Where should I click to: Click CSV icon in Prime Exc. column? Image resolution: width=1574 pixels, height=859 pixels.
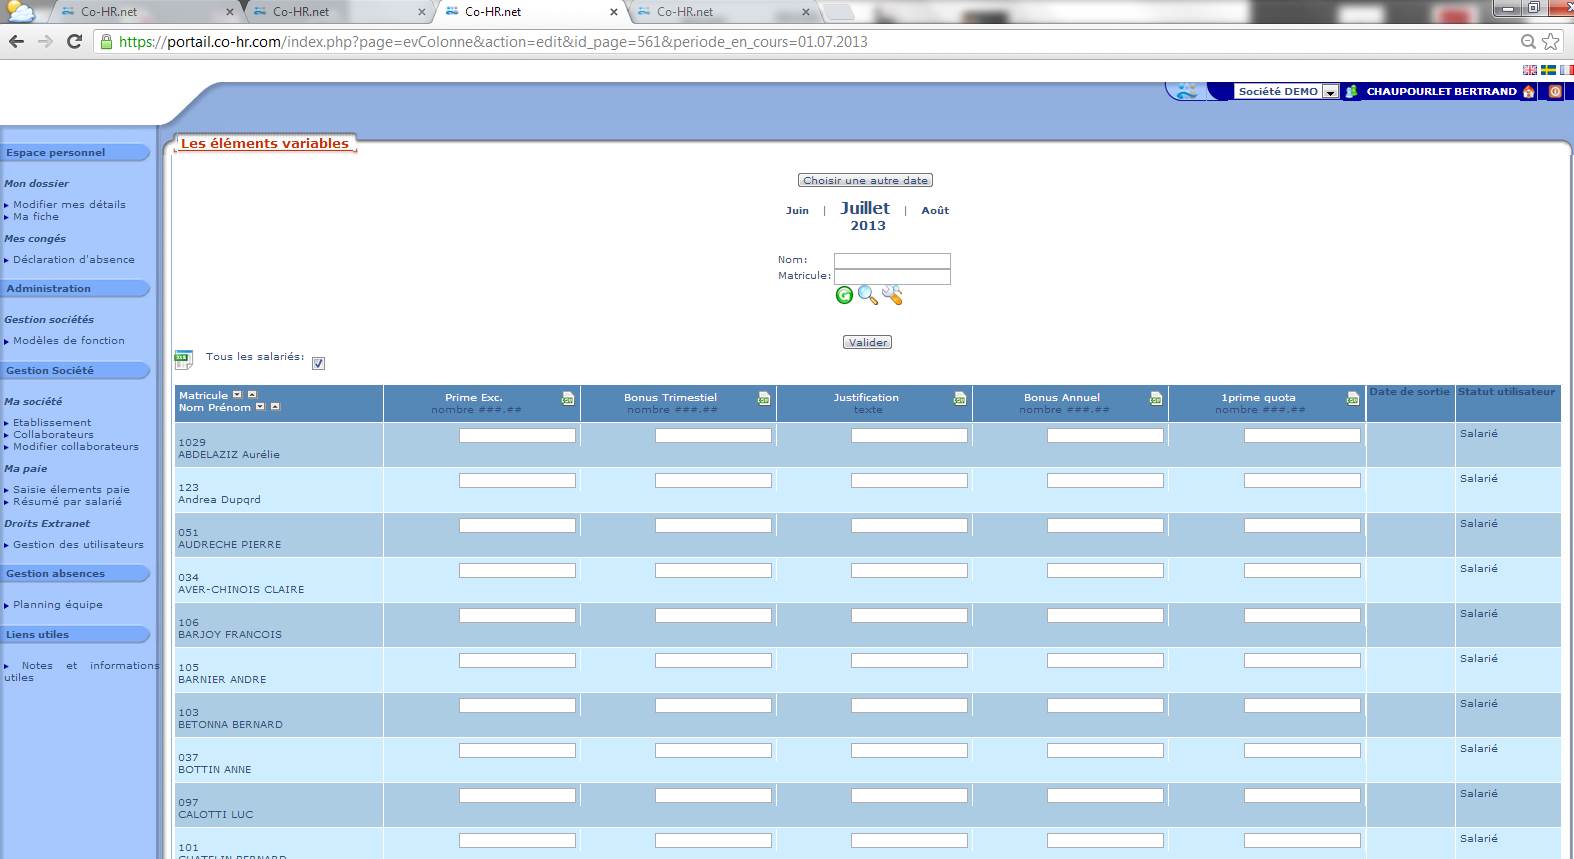pyautogui.click(x=568, y=399)
